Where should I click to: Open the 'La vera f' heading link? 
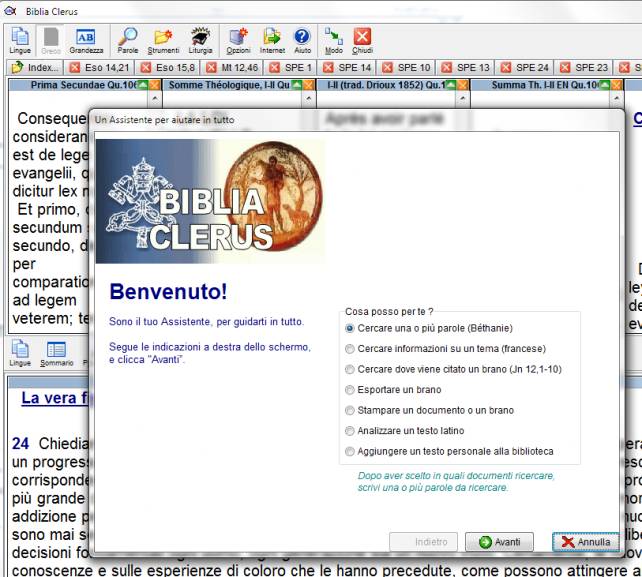[54, 398]
